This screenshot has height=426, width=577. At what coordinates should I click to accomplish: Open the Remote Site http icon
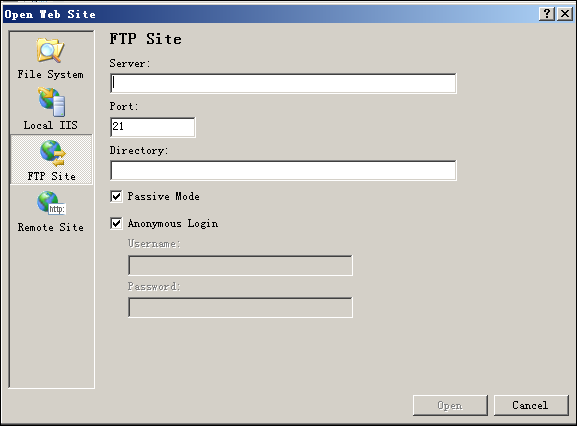51,203
